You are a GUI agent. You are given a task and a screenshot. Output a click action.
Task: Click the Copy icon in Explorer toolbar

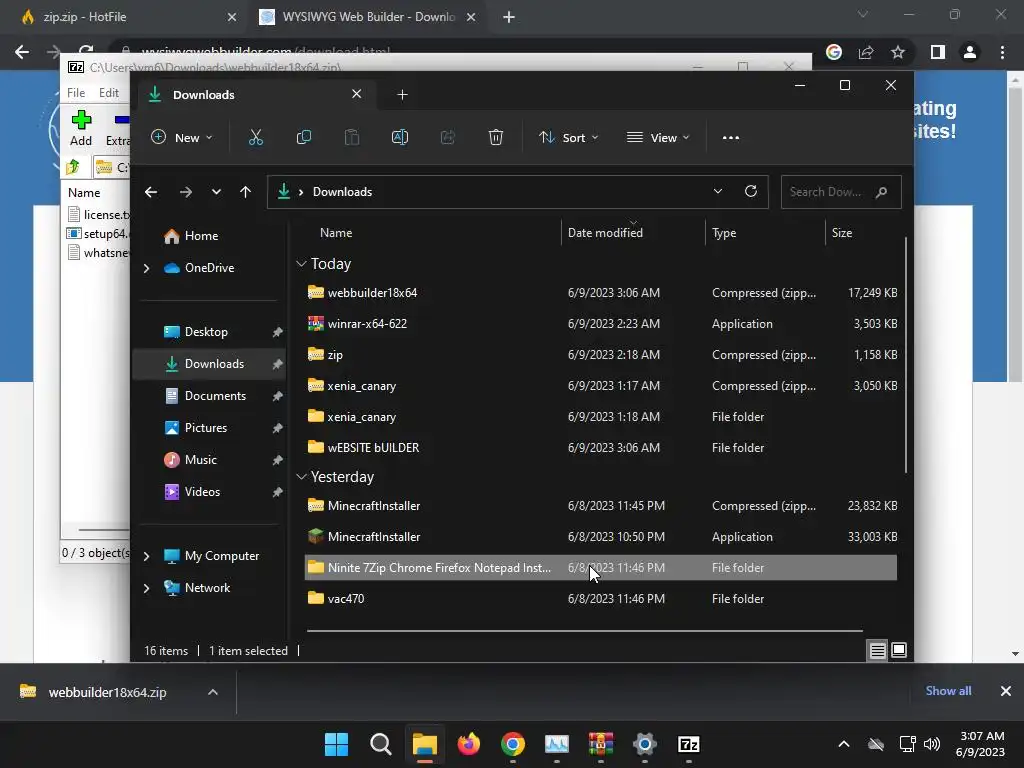(x=304, y=138)
